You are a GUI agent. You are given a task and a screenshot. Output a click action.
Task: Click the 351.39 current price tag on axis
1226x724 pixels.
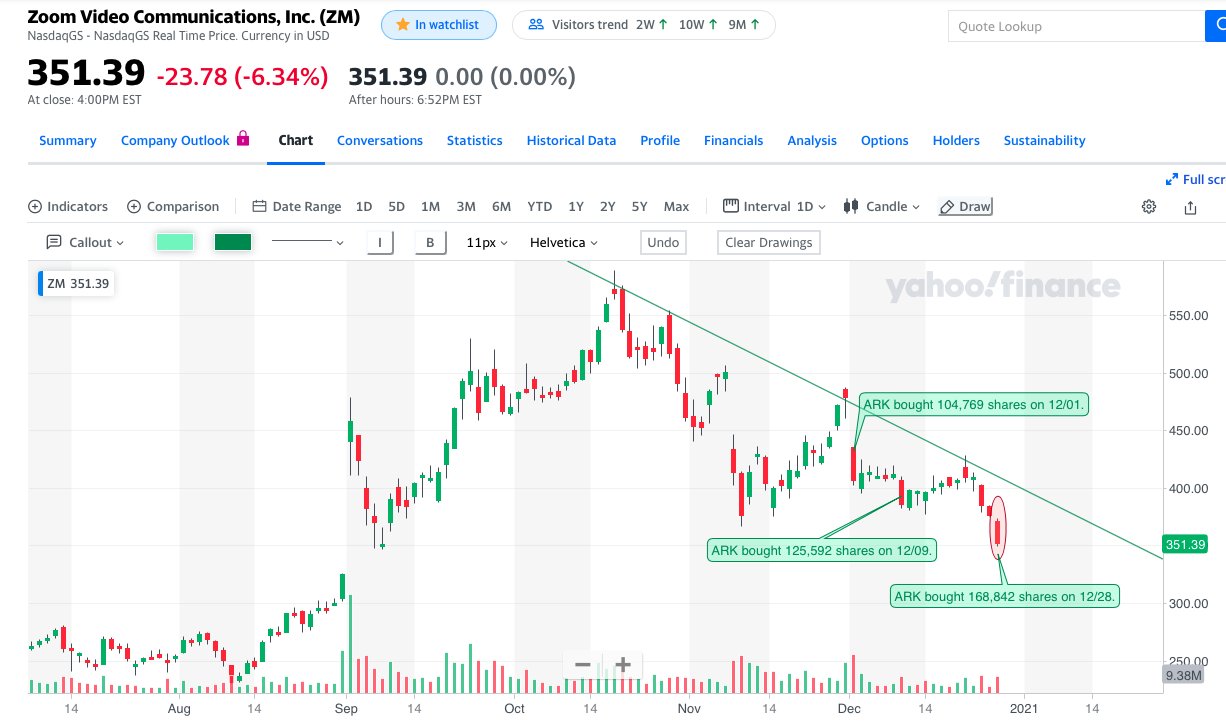[x=1185, y=545]
